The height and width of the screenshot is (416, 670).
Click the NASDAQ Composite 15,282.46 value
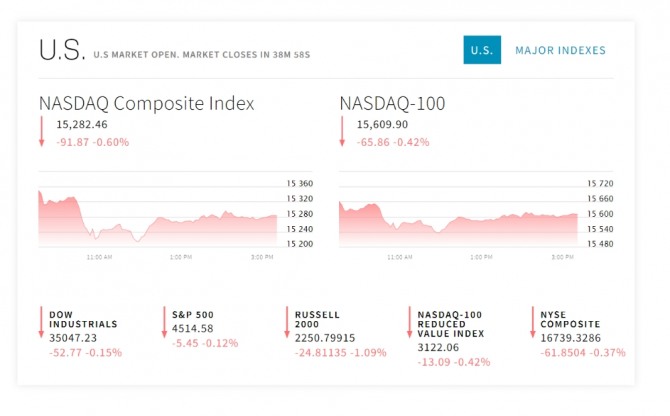(82, 125)
